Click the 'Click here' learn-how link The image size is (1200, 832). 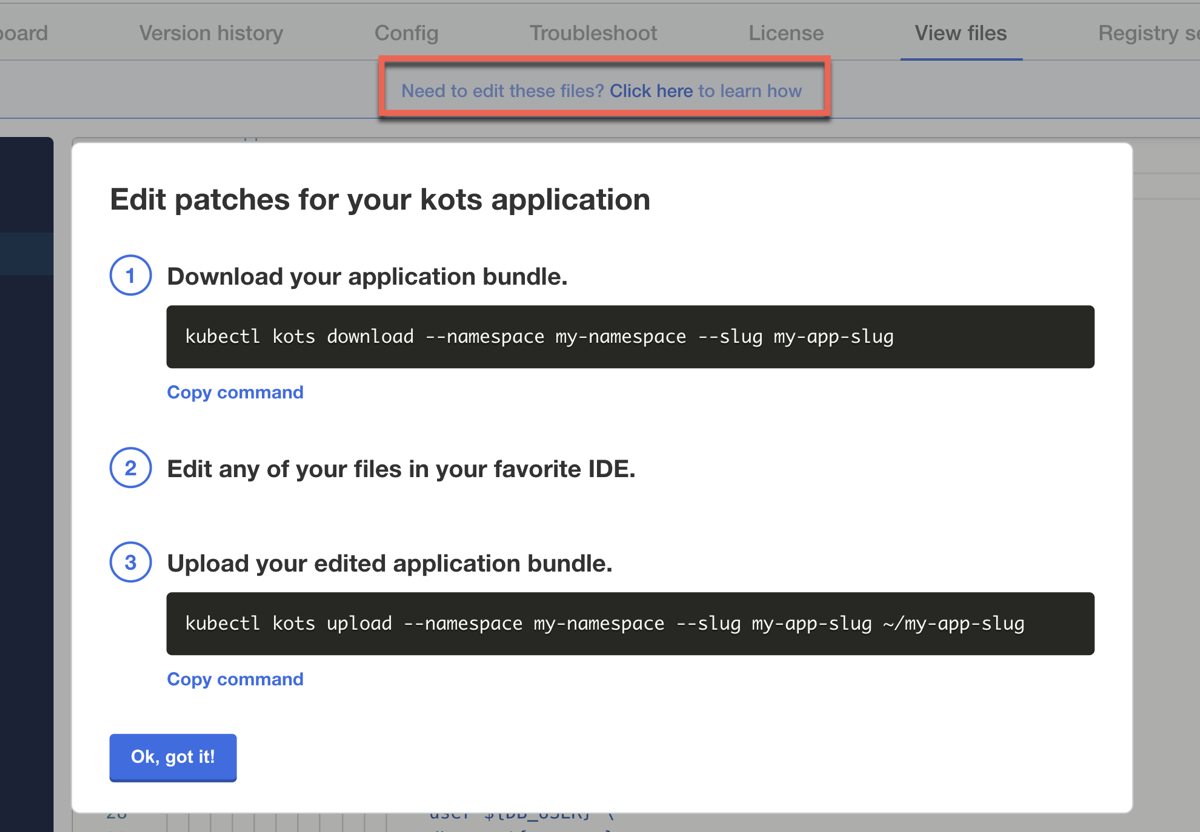[x=650, y=90]
